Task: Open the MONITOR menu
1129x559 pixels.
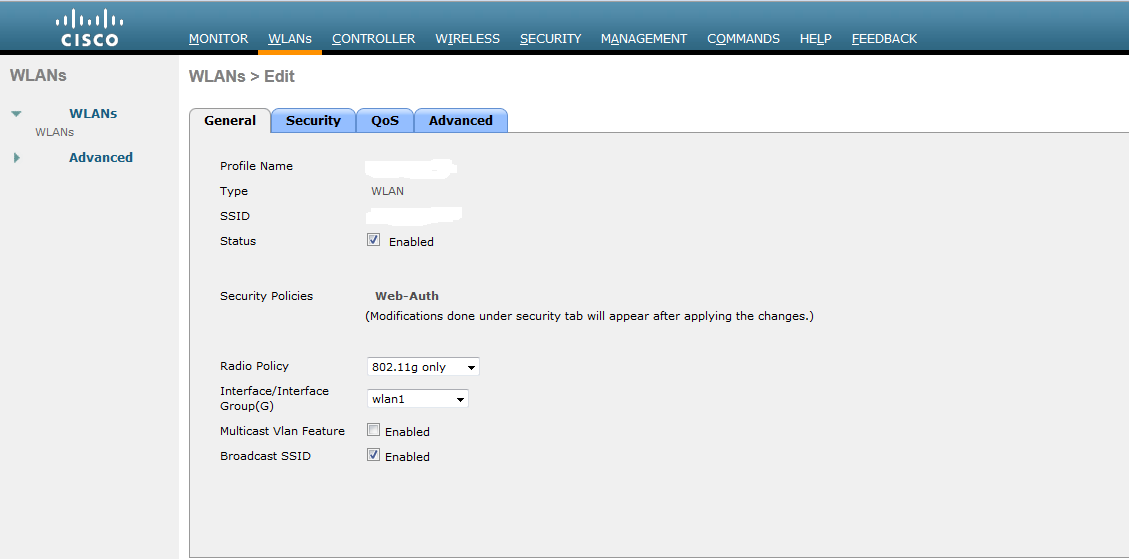Action: coord(218,39)
